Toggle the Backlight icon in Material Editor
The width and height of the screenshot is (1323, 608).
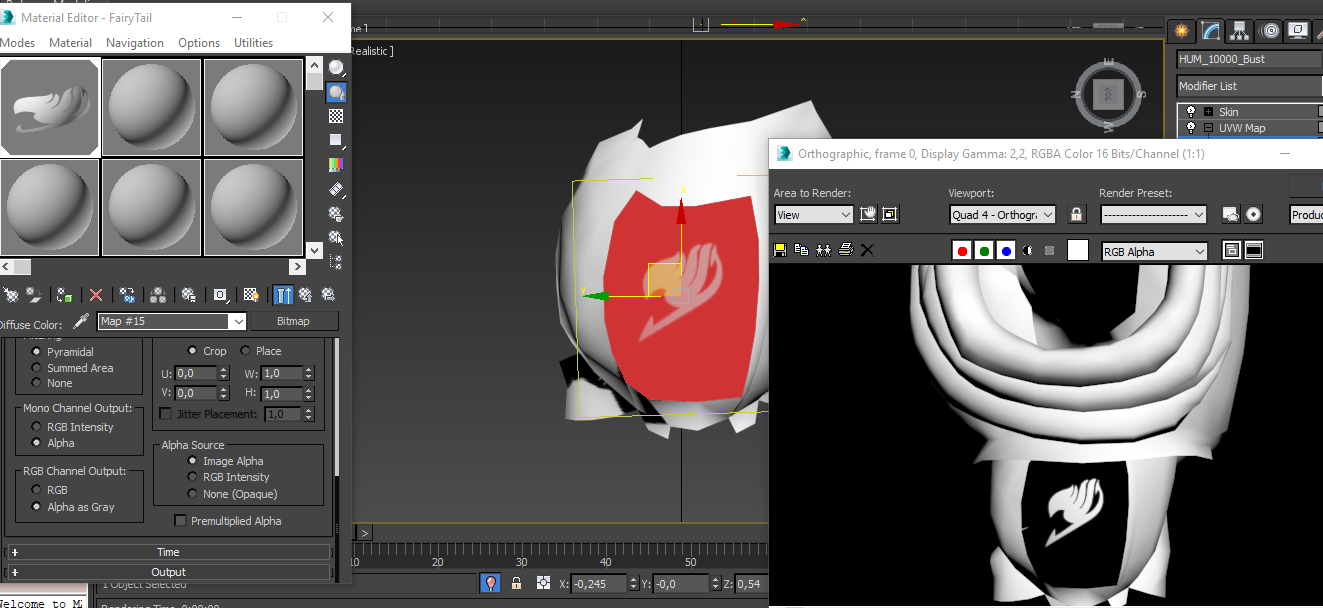click(337, 92)
